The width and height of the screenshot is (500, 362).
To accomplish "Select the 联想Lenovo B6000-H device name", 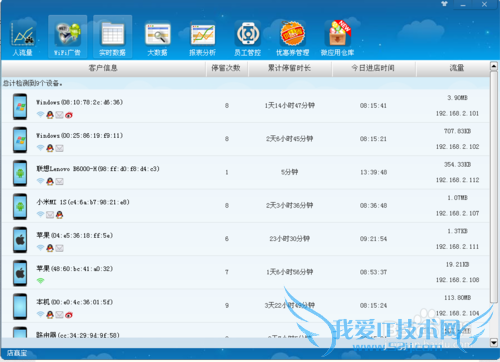I will [98, 169].
